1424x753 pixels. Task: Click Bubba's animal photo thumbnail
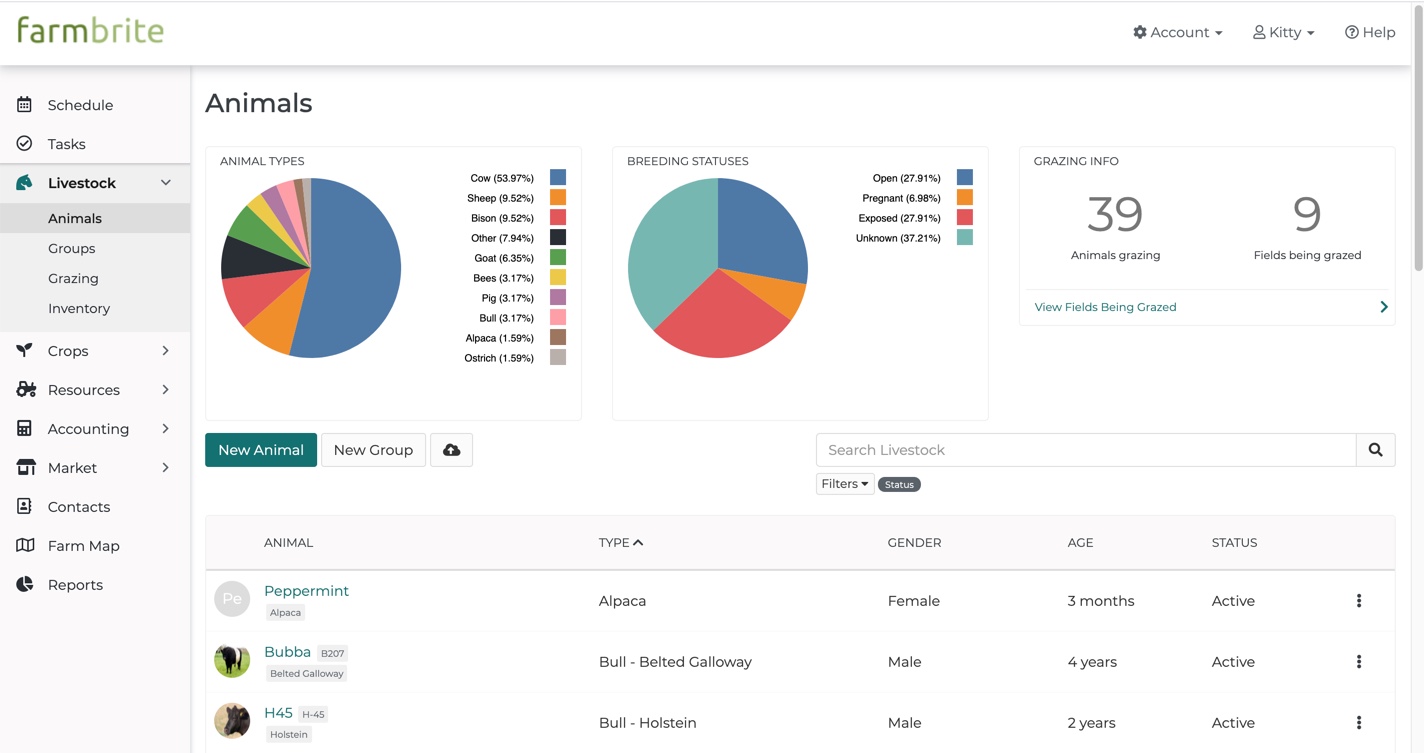click(232, 660)
